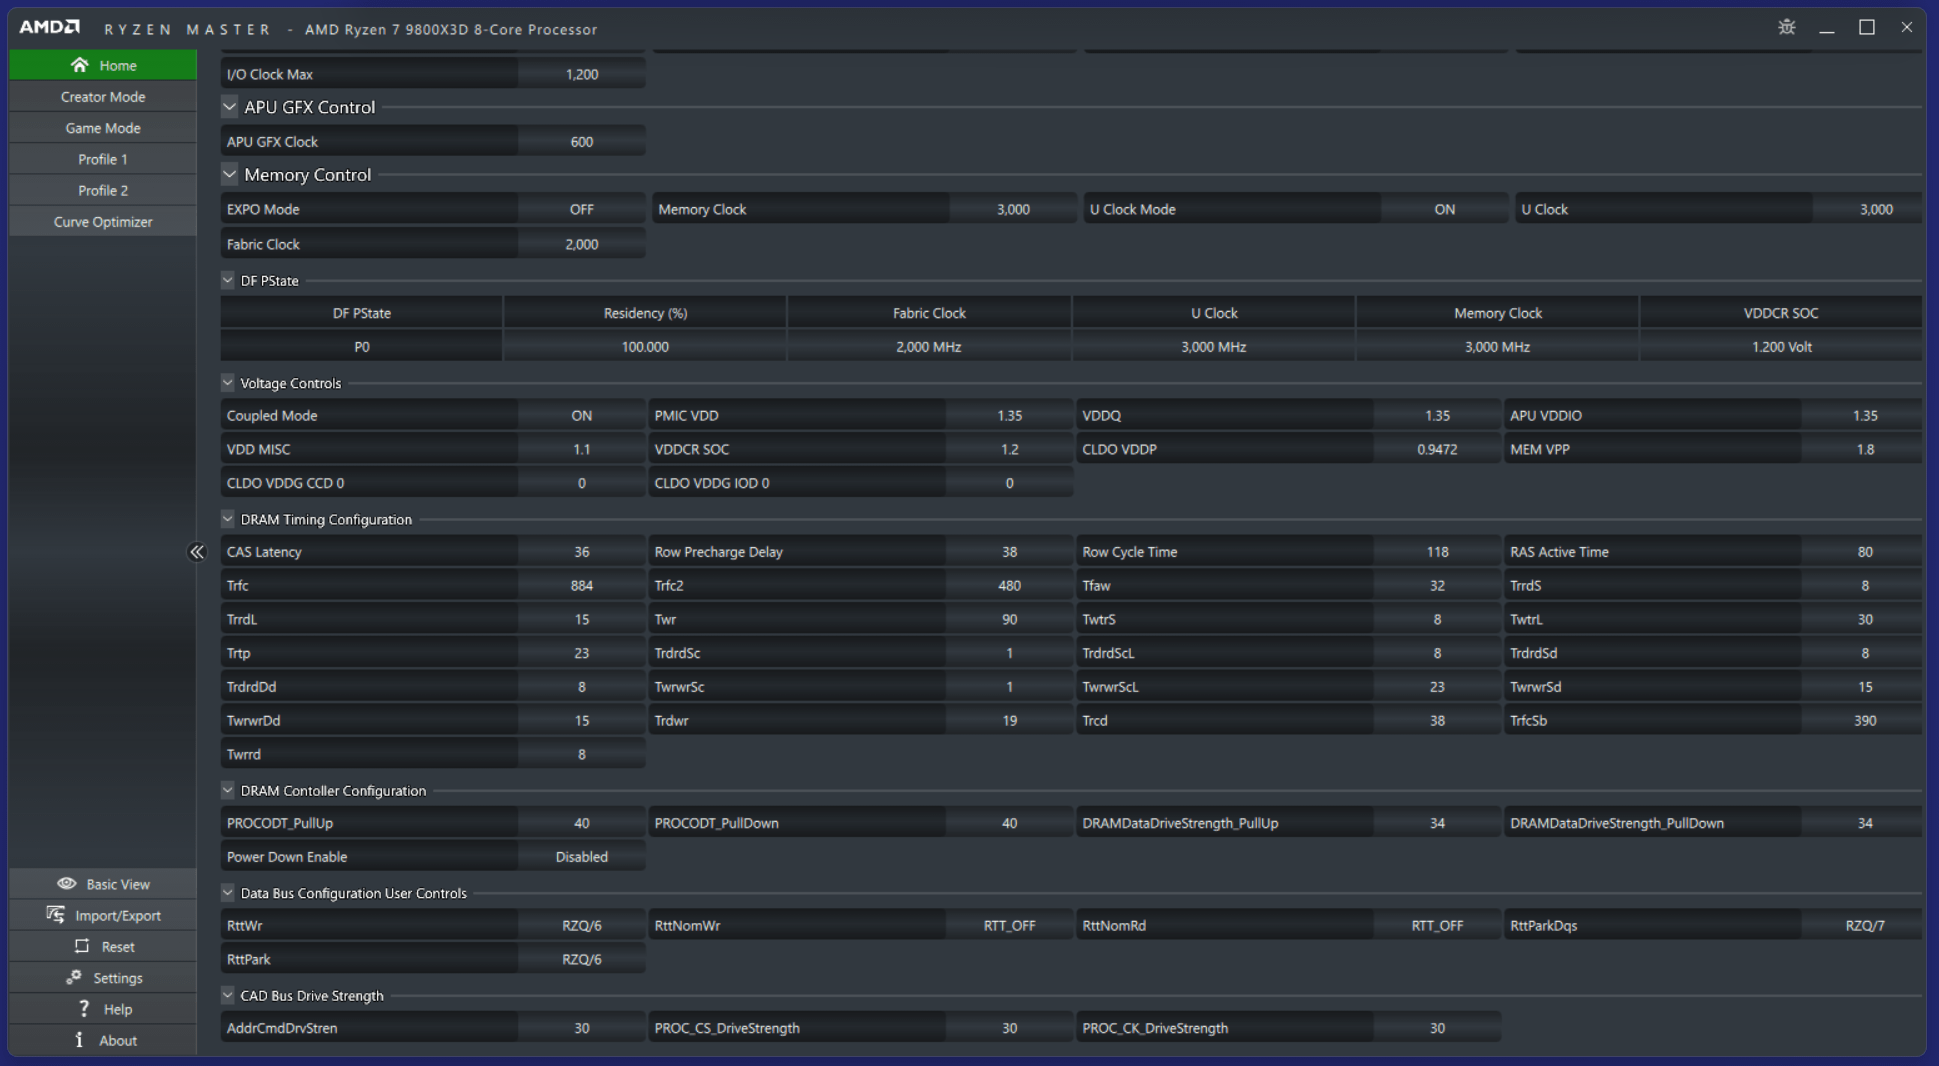Image resolution: width=1939 pixels, height=1066 pixels.
Task: Collapse Data Bus Configuration User Controls
Action: point(227,892)
